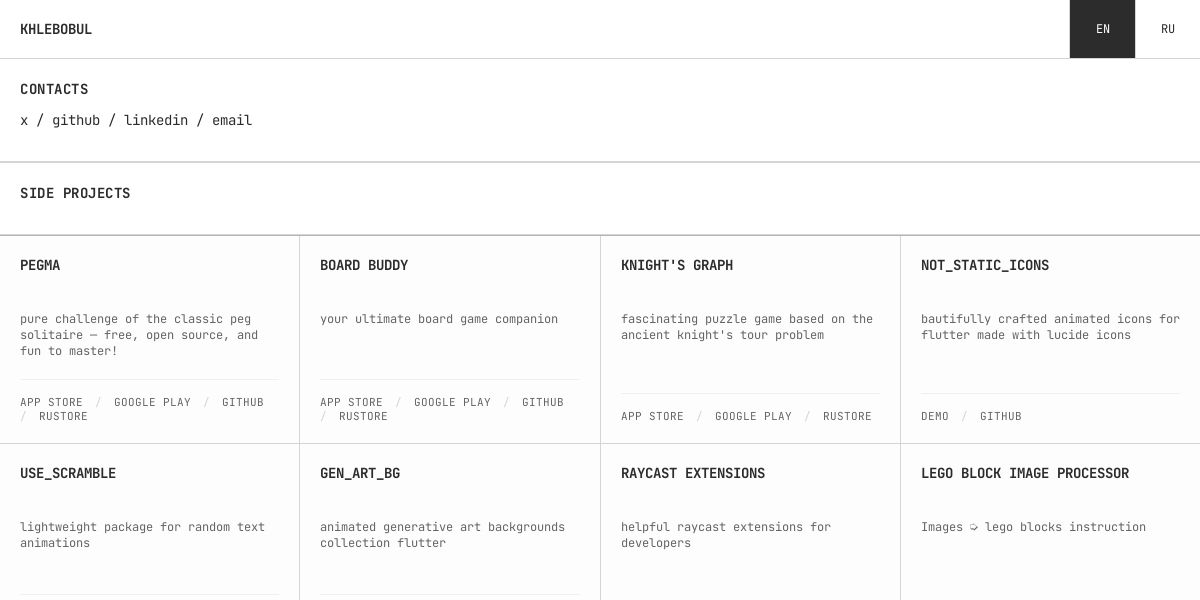
Task: Click Knight's Graph Google Play link
Action: [x=753, y=416]
